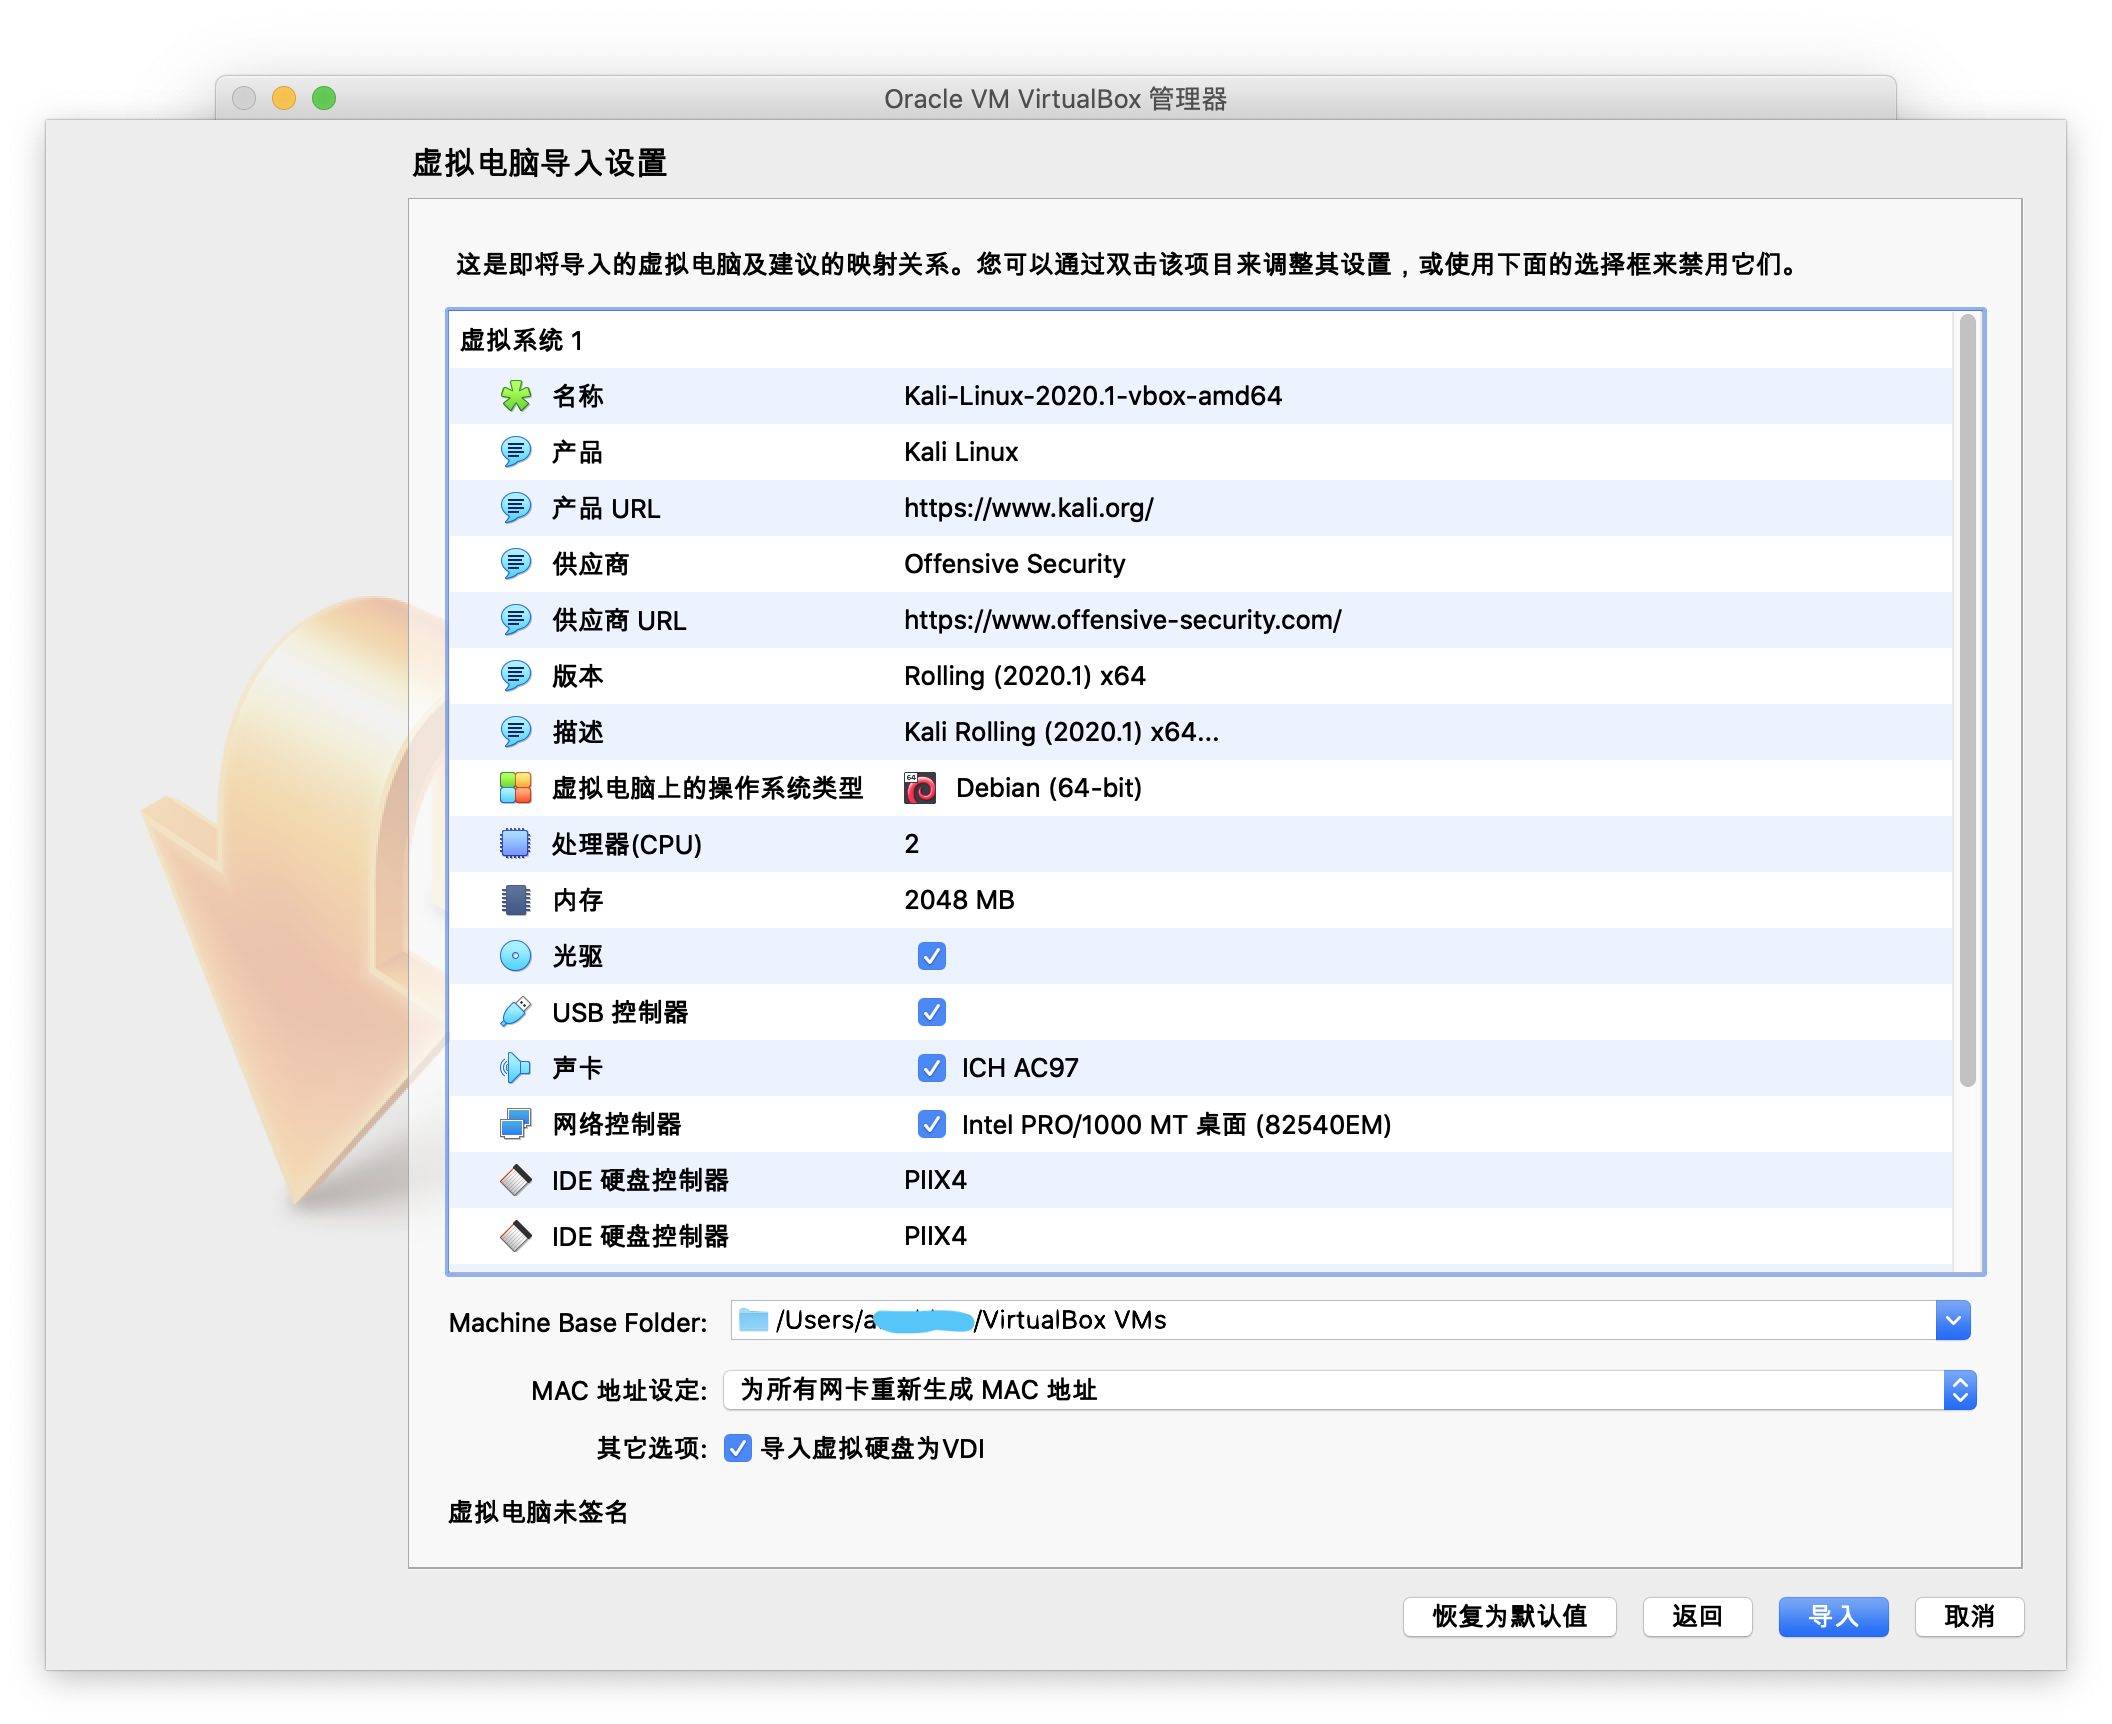Click the 导入 button
The width and height of the screenshot is (2112, 1724).
point(1833,1616)
